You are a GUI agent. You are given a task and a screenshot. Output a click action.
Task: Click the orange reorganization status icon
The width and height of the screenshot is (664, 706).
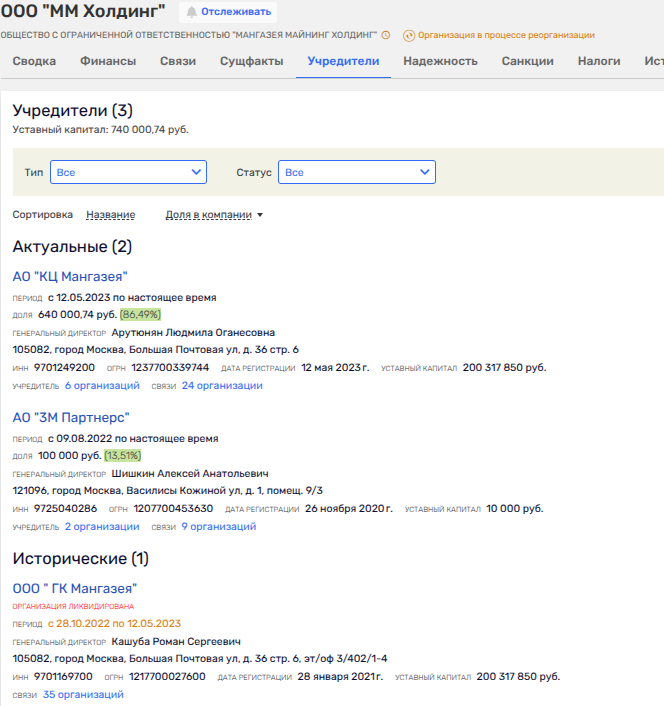[x=408, y=35]
